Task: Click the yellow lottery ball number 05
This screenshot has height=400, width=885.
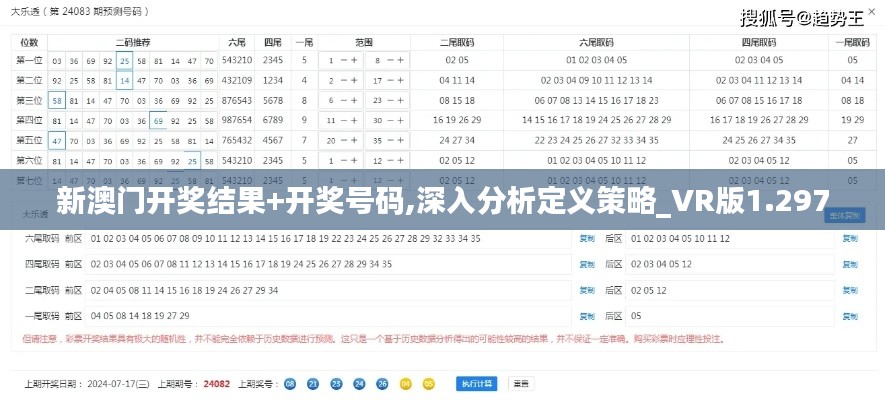Action: point(429,383)
